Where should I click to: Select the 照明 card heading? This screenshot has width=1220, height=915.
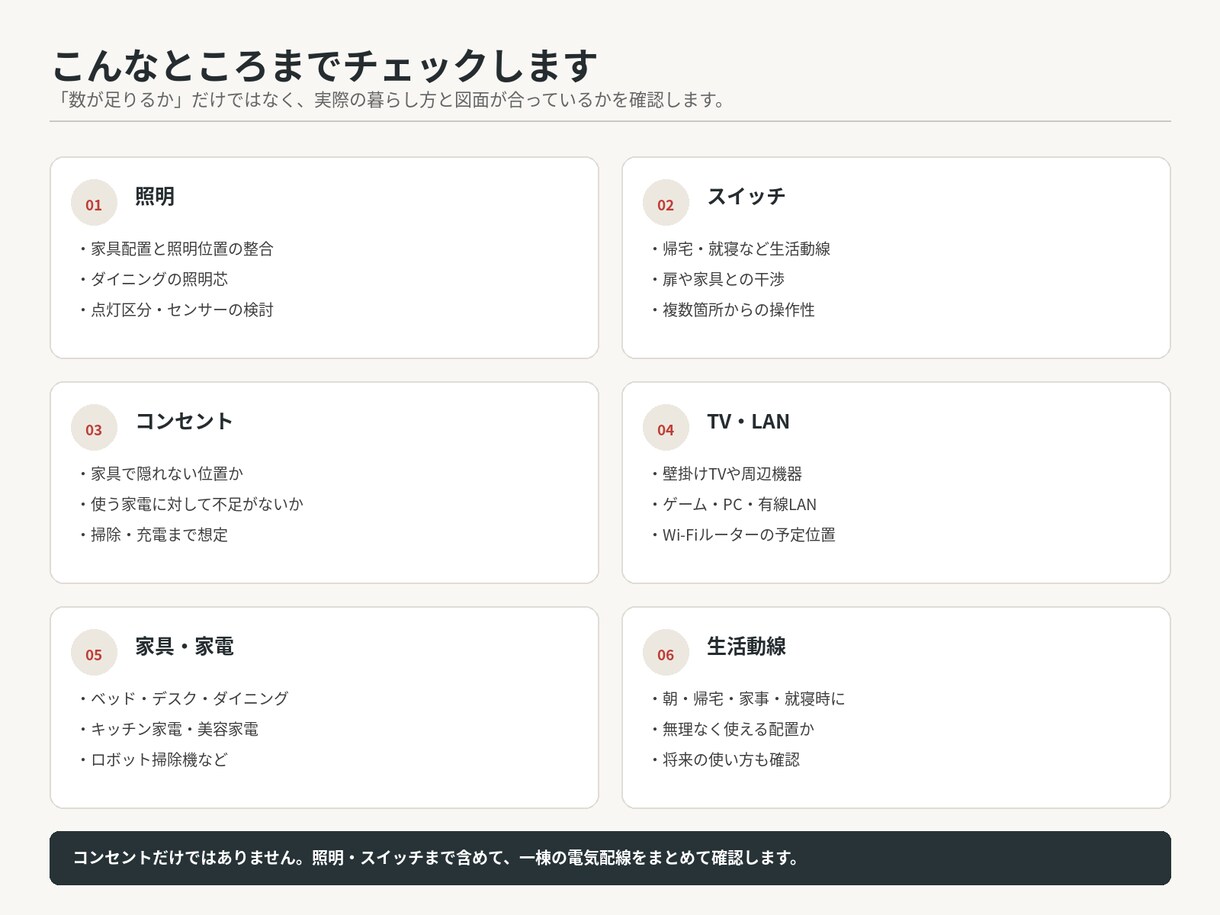[x=155, y=196]
